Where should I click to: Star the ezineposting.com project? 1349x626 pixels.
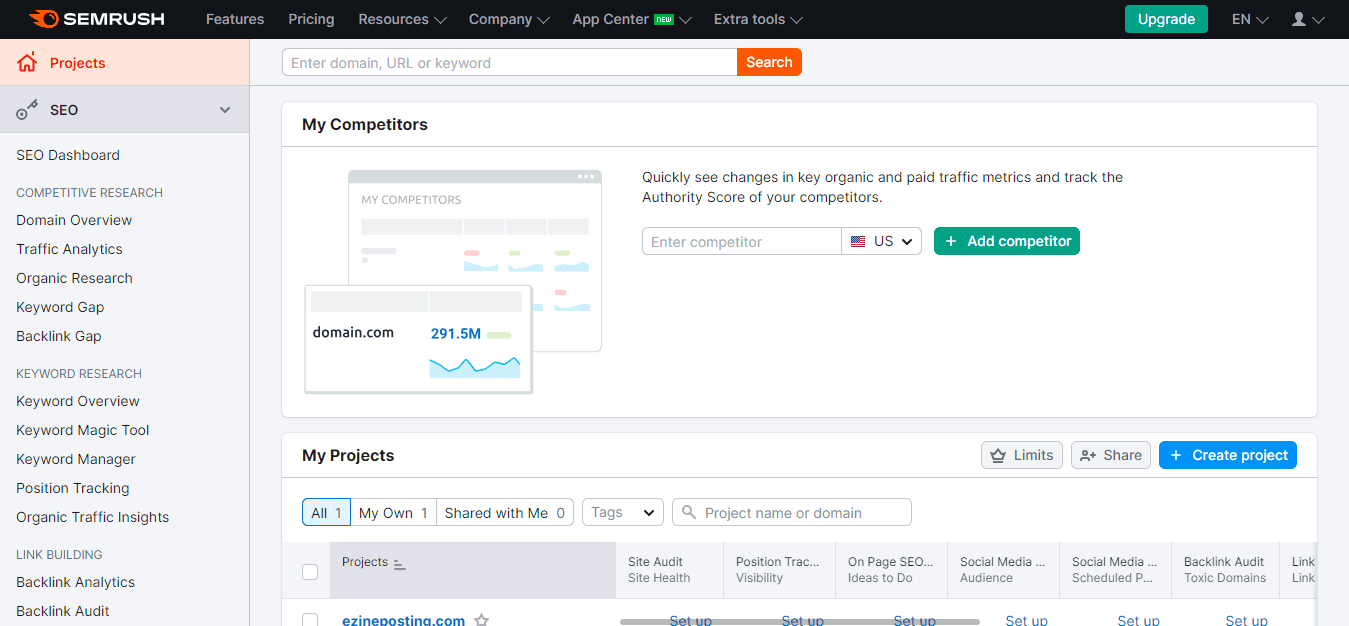click(x=481, y=620)
